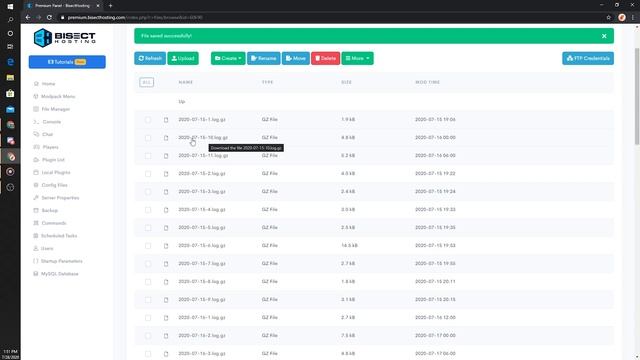Click the file icon of 2020-07-15-2.log.gz
This screenshot has width=640, height=360.
[x=166, y=173]
